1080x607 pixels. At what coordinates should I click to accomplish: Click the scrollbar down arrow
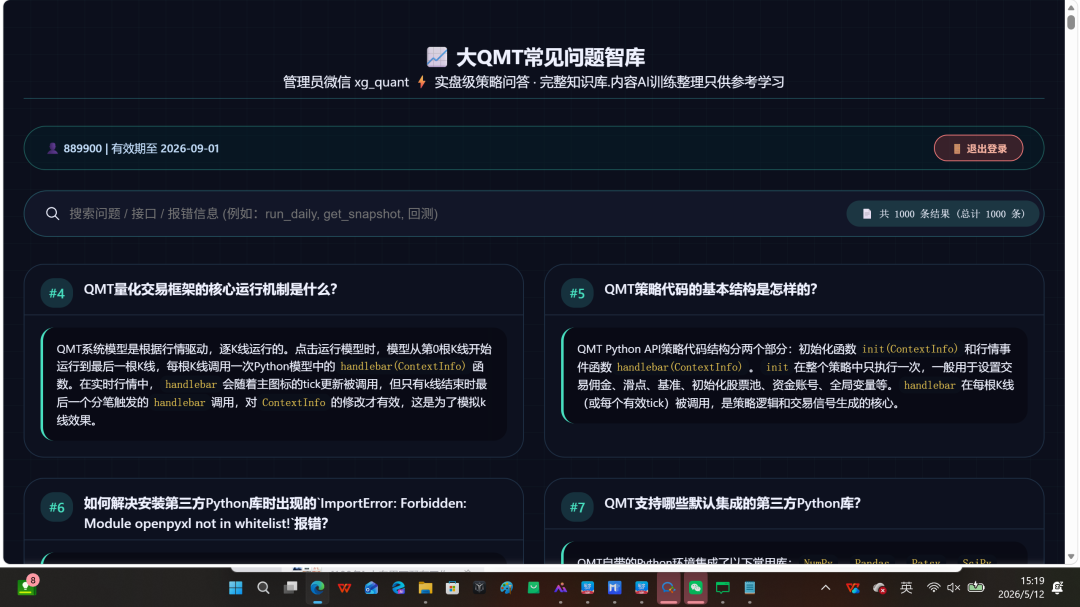(x=1071, y=556)
